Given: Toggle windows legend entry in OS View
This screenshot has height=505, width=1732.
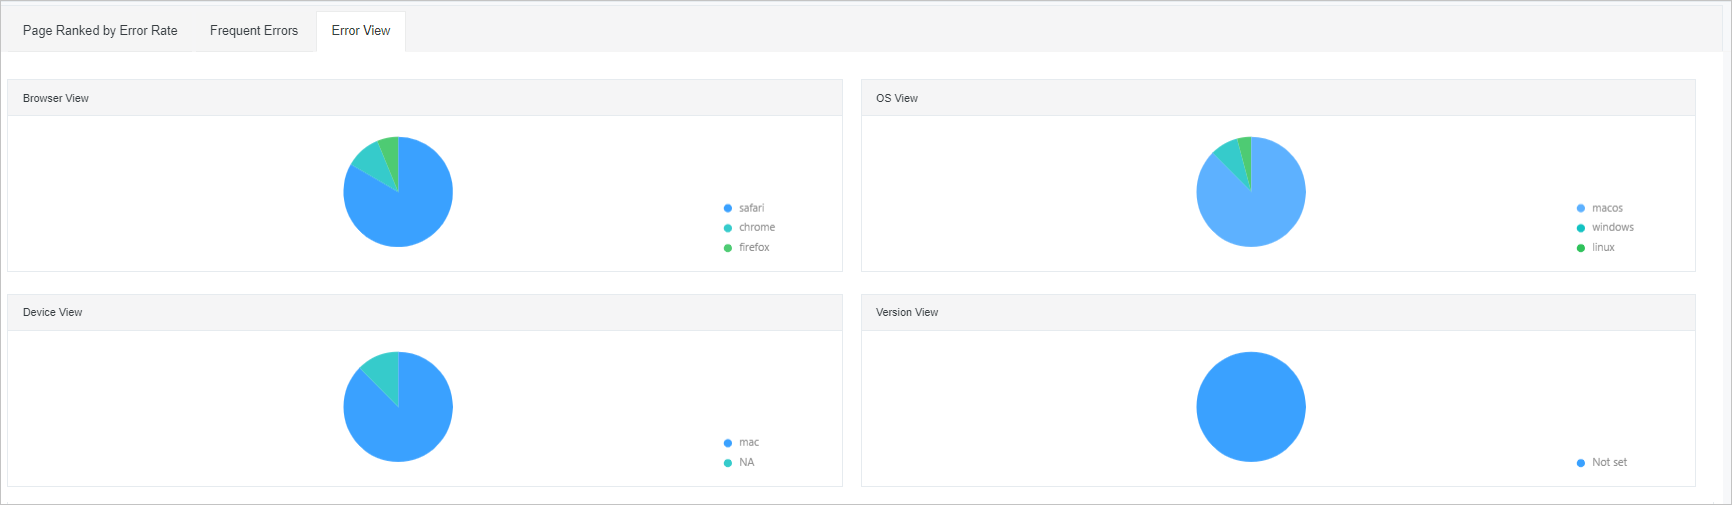Looking at the screenshot, I should tap(1605, 227).
